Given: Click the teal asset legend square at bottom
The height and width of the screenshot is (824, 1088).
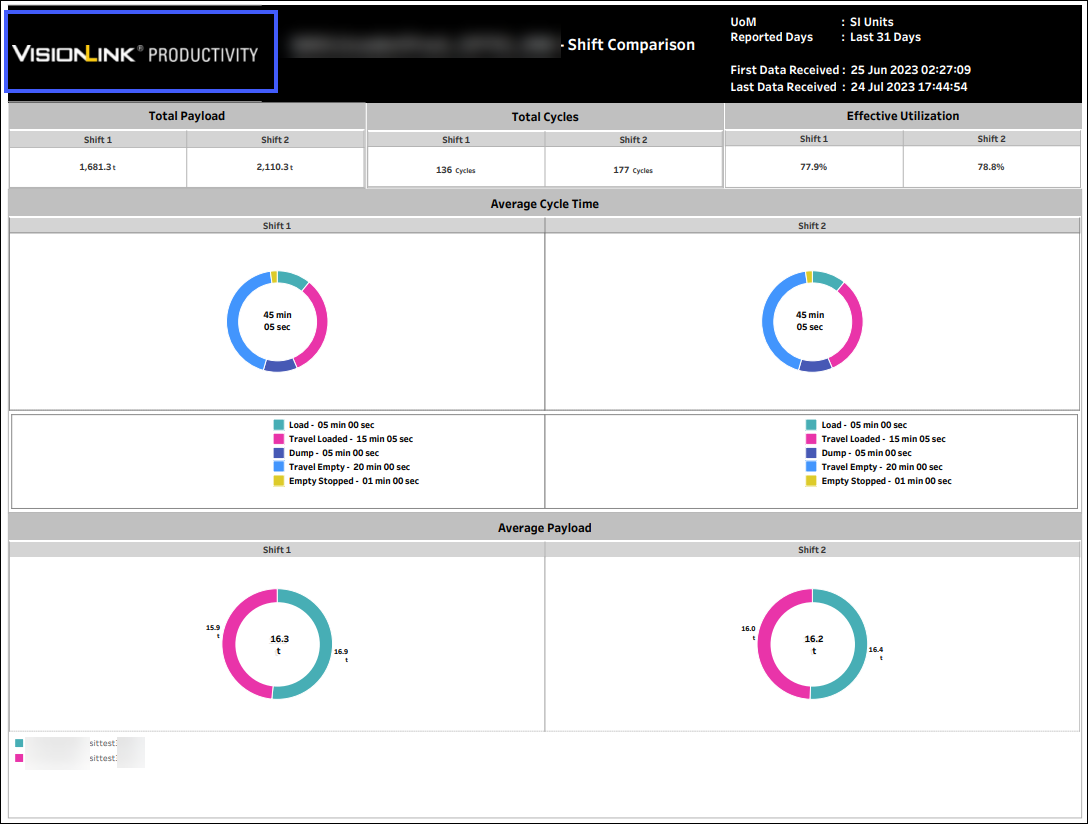Looking at the screenshot, I should (x=19, y=744).
